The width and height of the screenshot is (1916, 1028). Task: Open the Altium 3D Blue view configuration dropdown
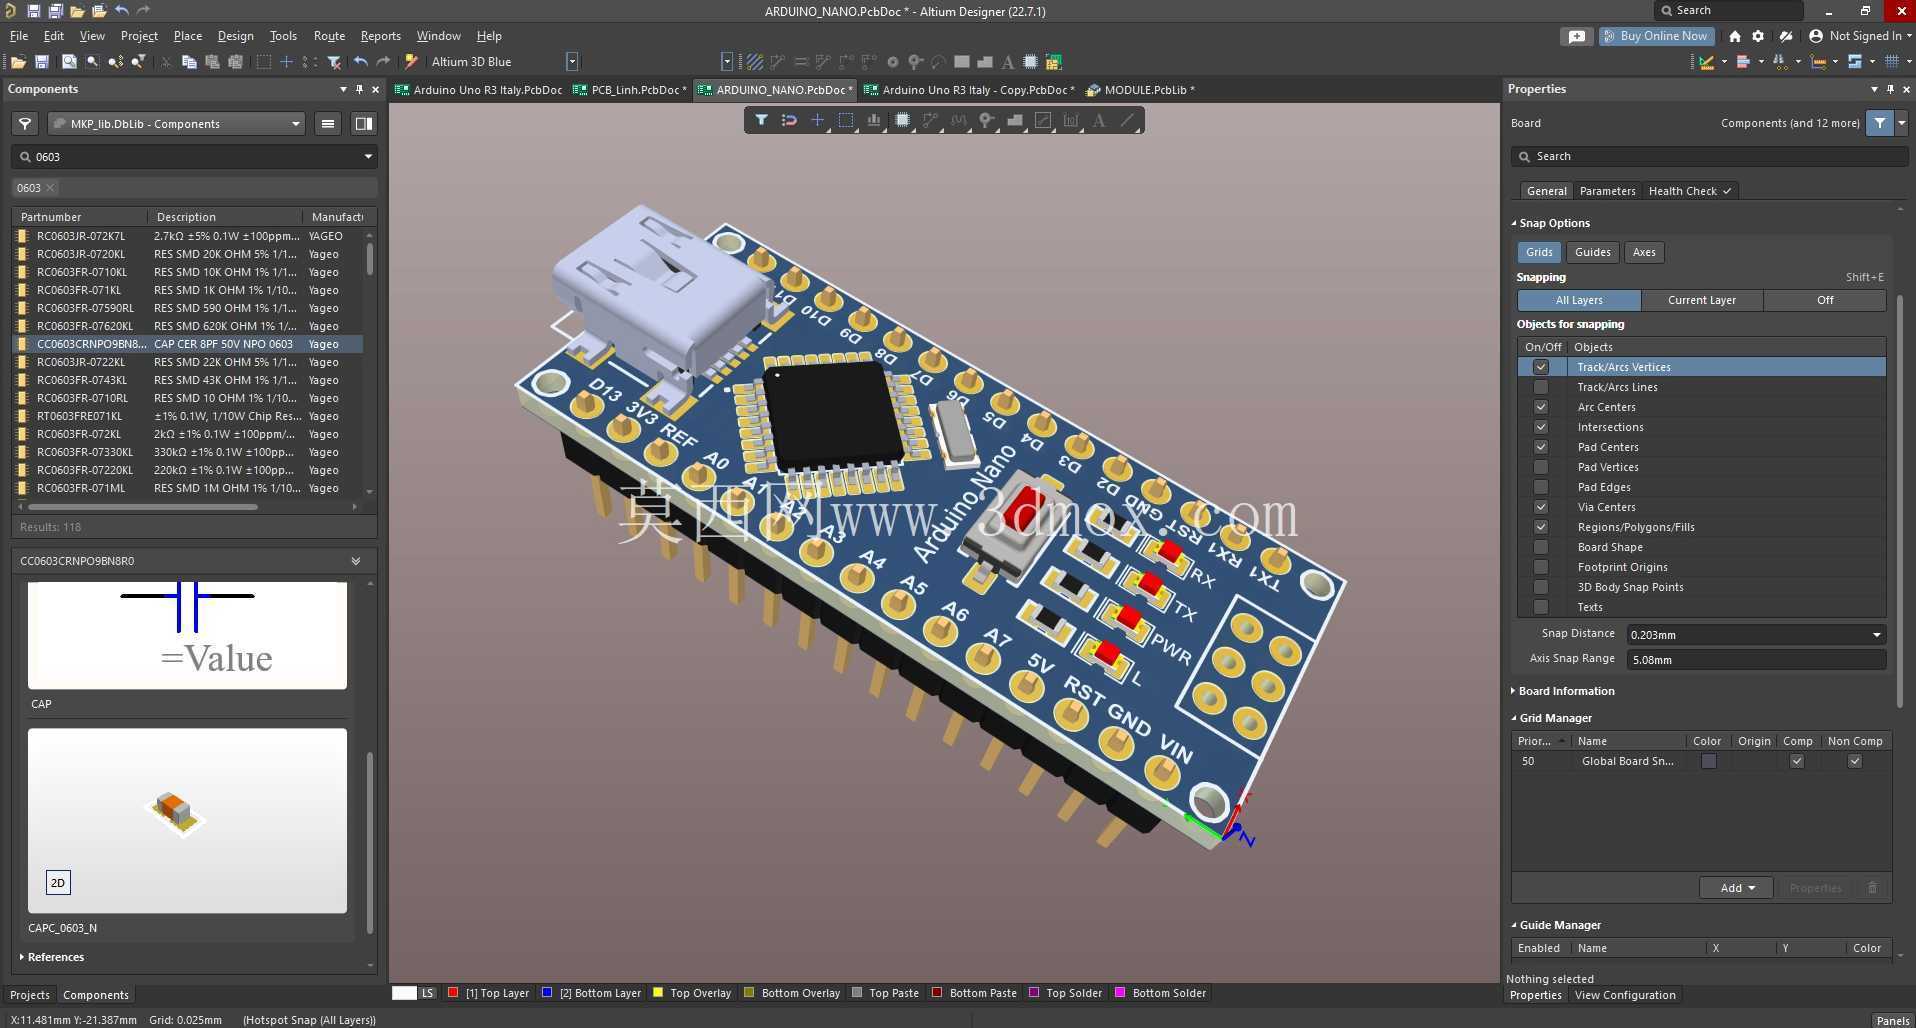(572, 62)
